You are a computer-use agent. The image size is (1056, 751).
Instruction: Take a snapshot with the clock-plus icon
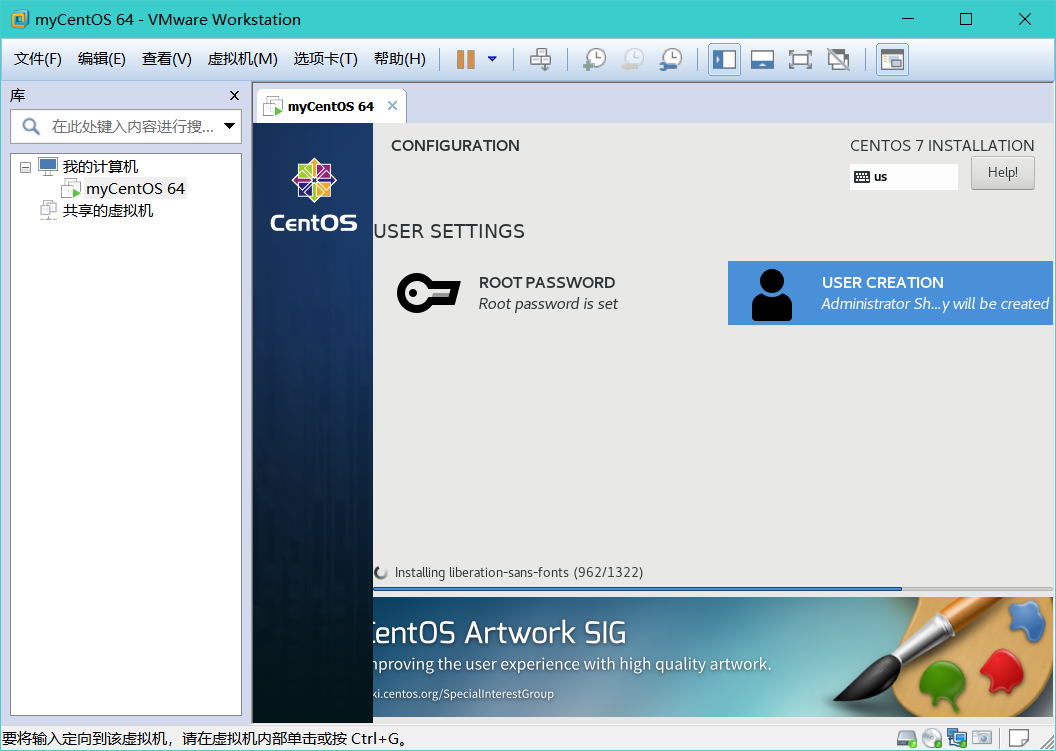594,59
